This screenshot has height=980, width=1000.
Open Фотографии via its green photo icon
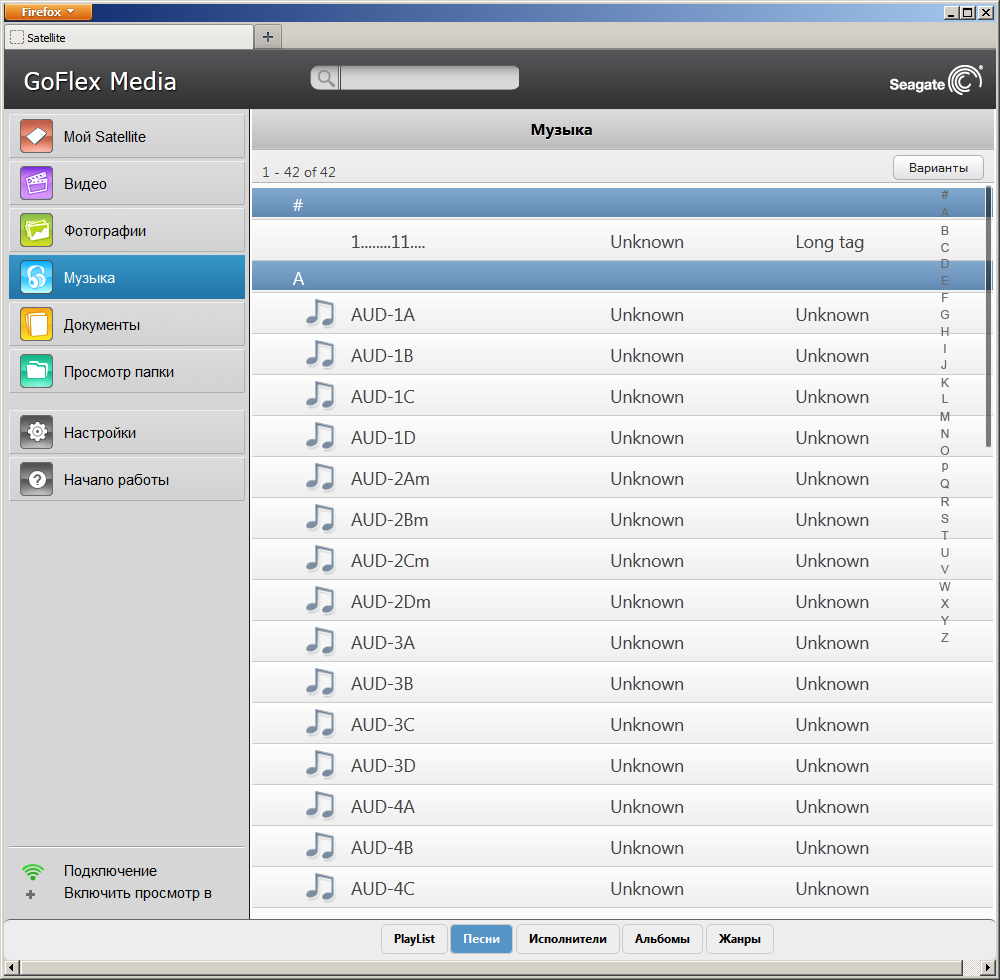point(36,230)
